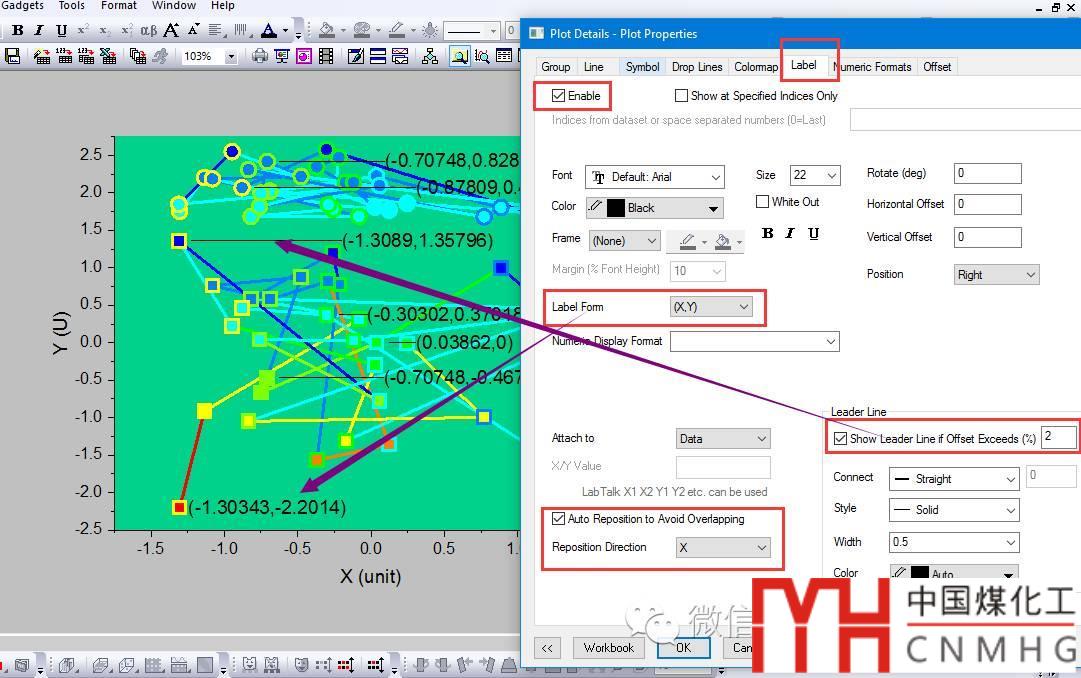Click the Italic icon in the Label tab

coord(790,233)
